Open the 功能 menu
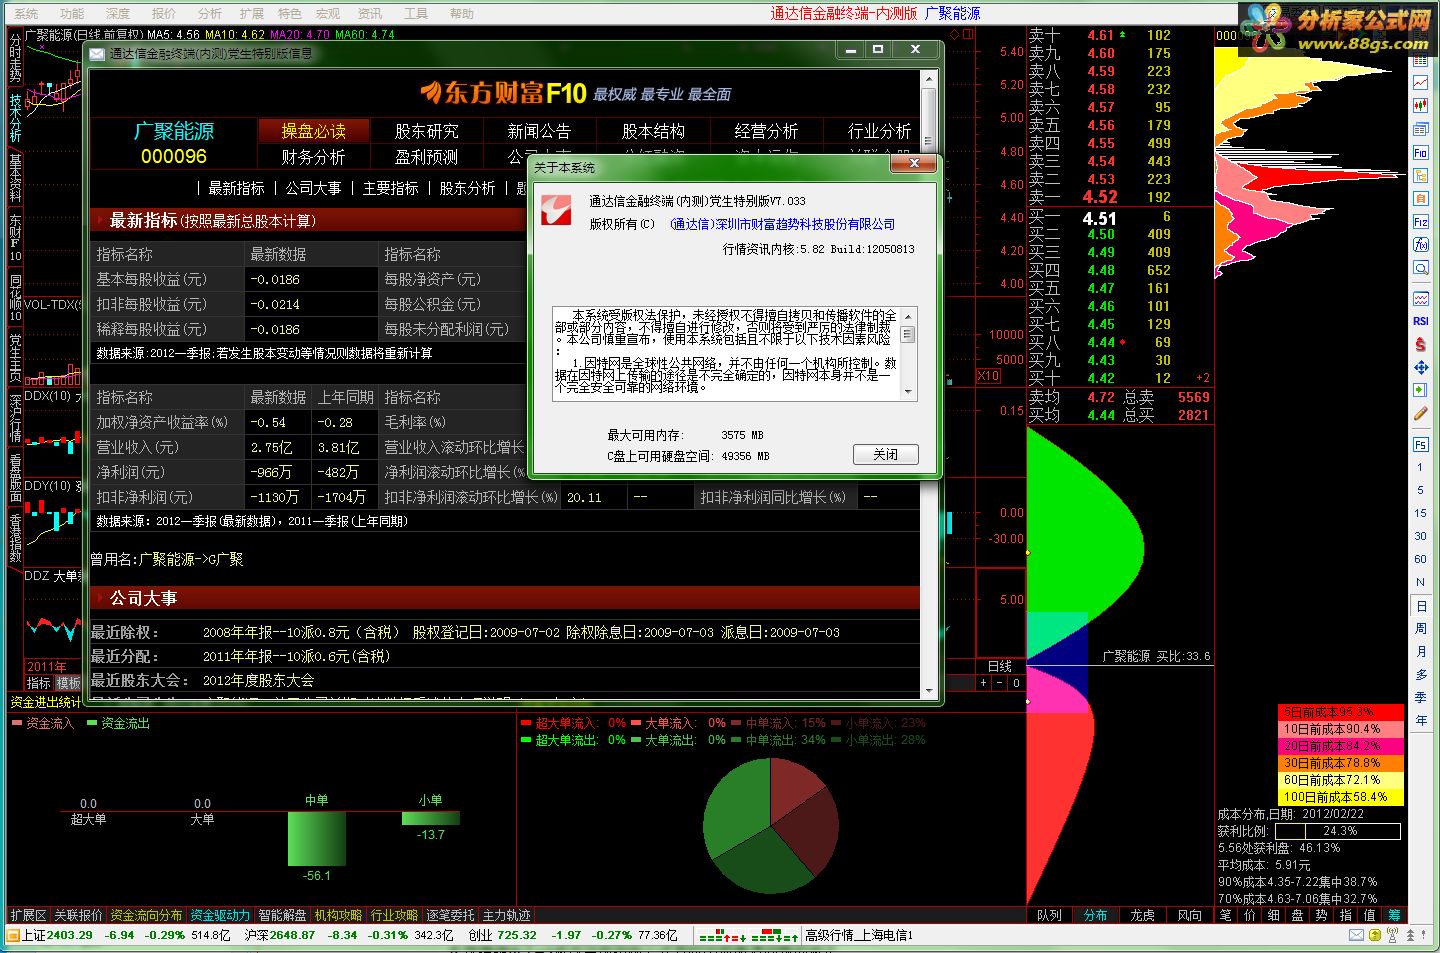The height and width of the screenshot is (953, 1440). tap(72, 14)
